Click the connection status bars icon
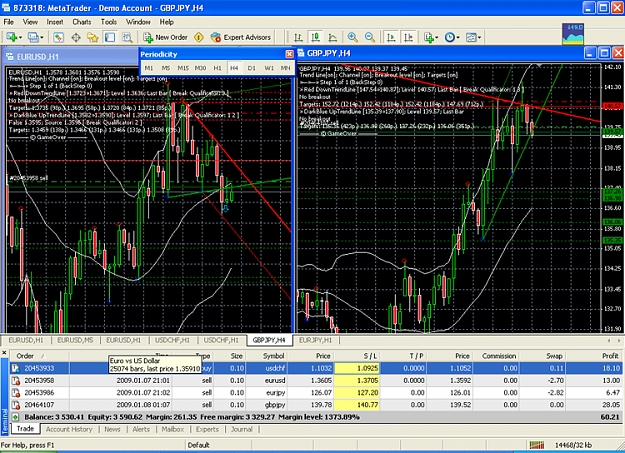Screen dimensions: 625x453 coord(537,445)
